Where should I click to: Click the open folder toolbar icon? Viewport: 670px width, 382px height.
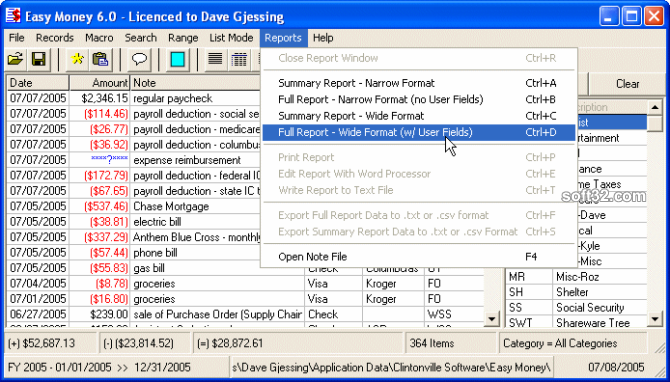pyautogui.click(x=15, y=59)
